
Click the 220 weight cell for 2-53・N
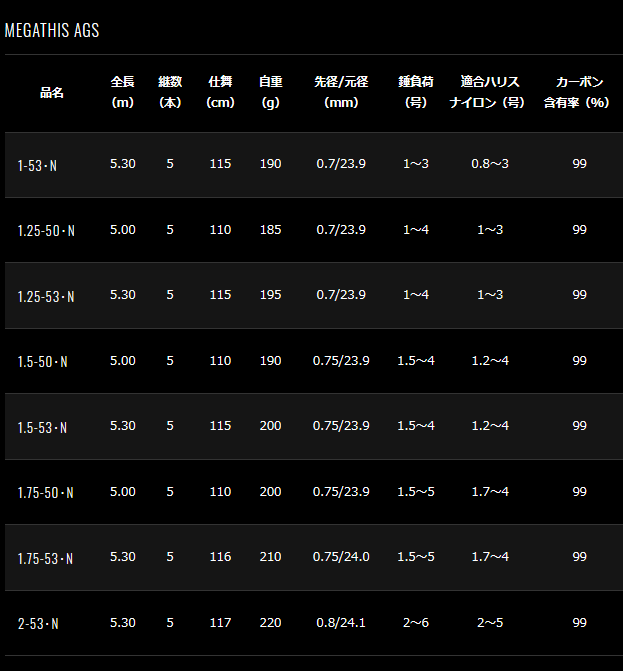pos(270,623)
